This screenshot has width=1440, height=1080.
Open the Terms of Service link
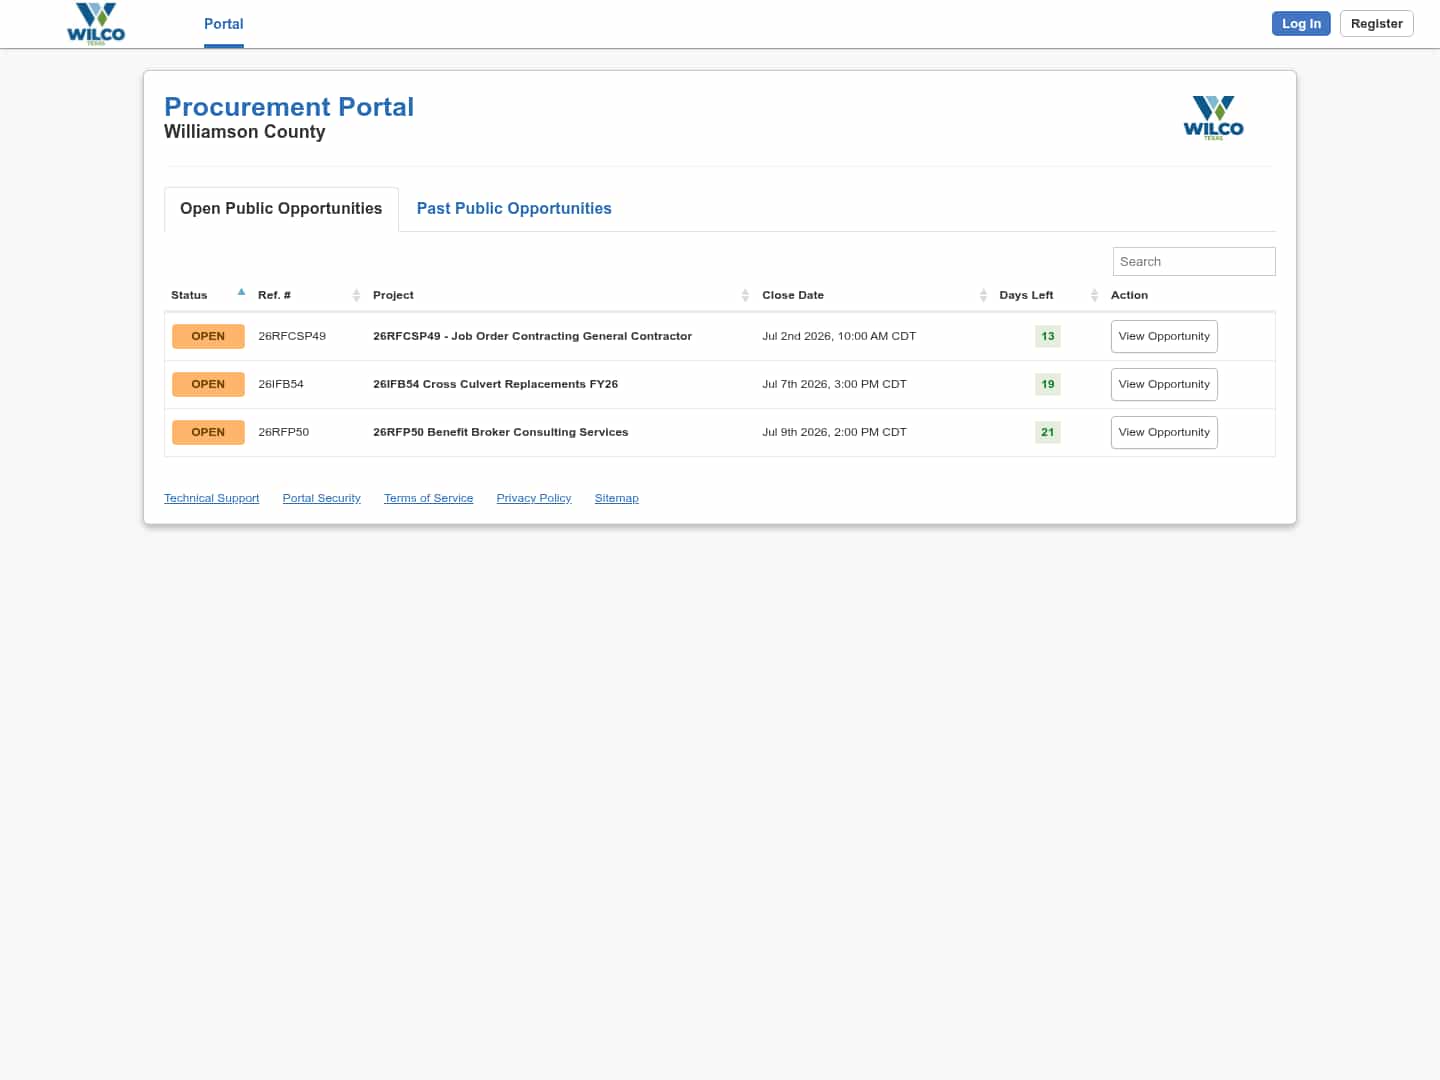(429, 498)
